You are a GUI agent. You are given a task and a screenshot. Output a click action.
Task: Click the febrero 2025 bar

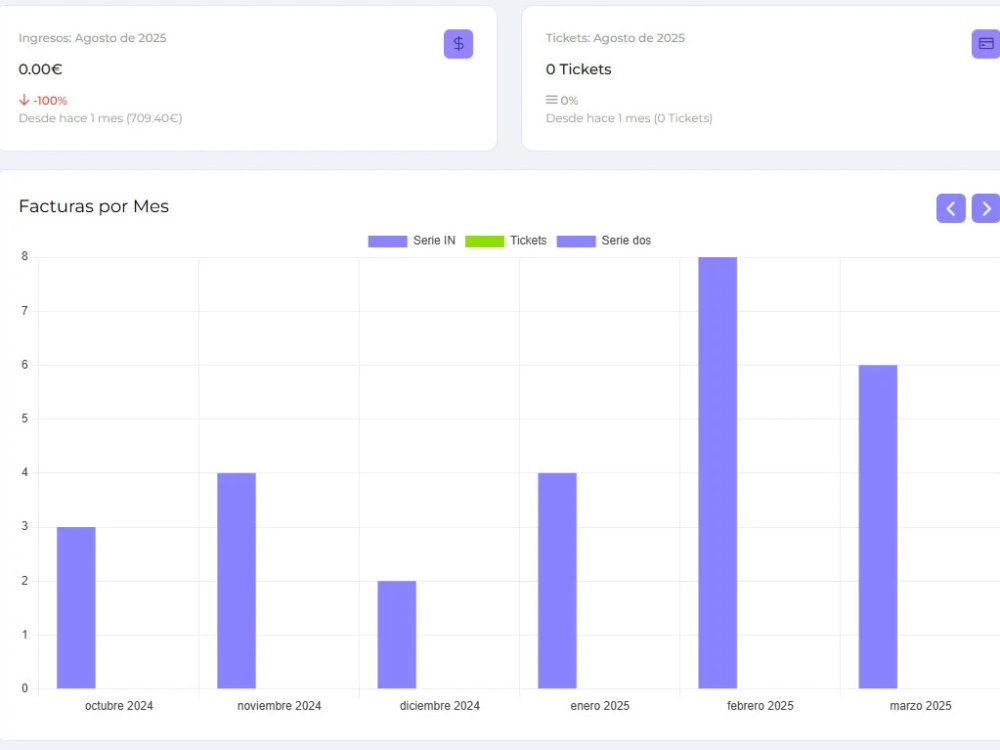pos(717,473)
